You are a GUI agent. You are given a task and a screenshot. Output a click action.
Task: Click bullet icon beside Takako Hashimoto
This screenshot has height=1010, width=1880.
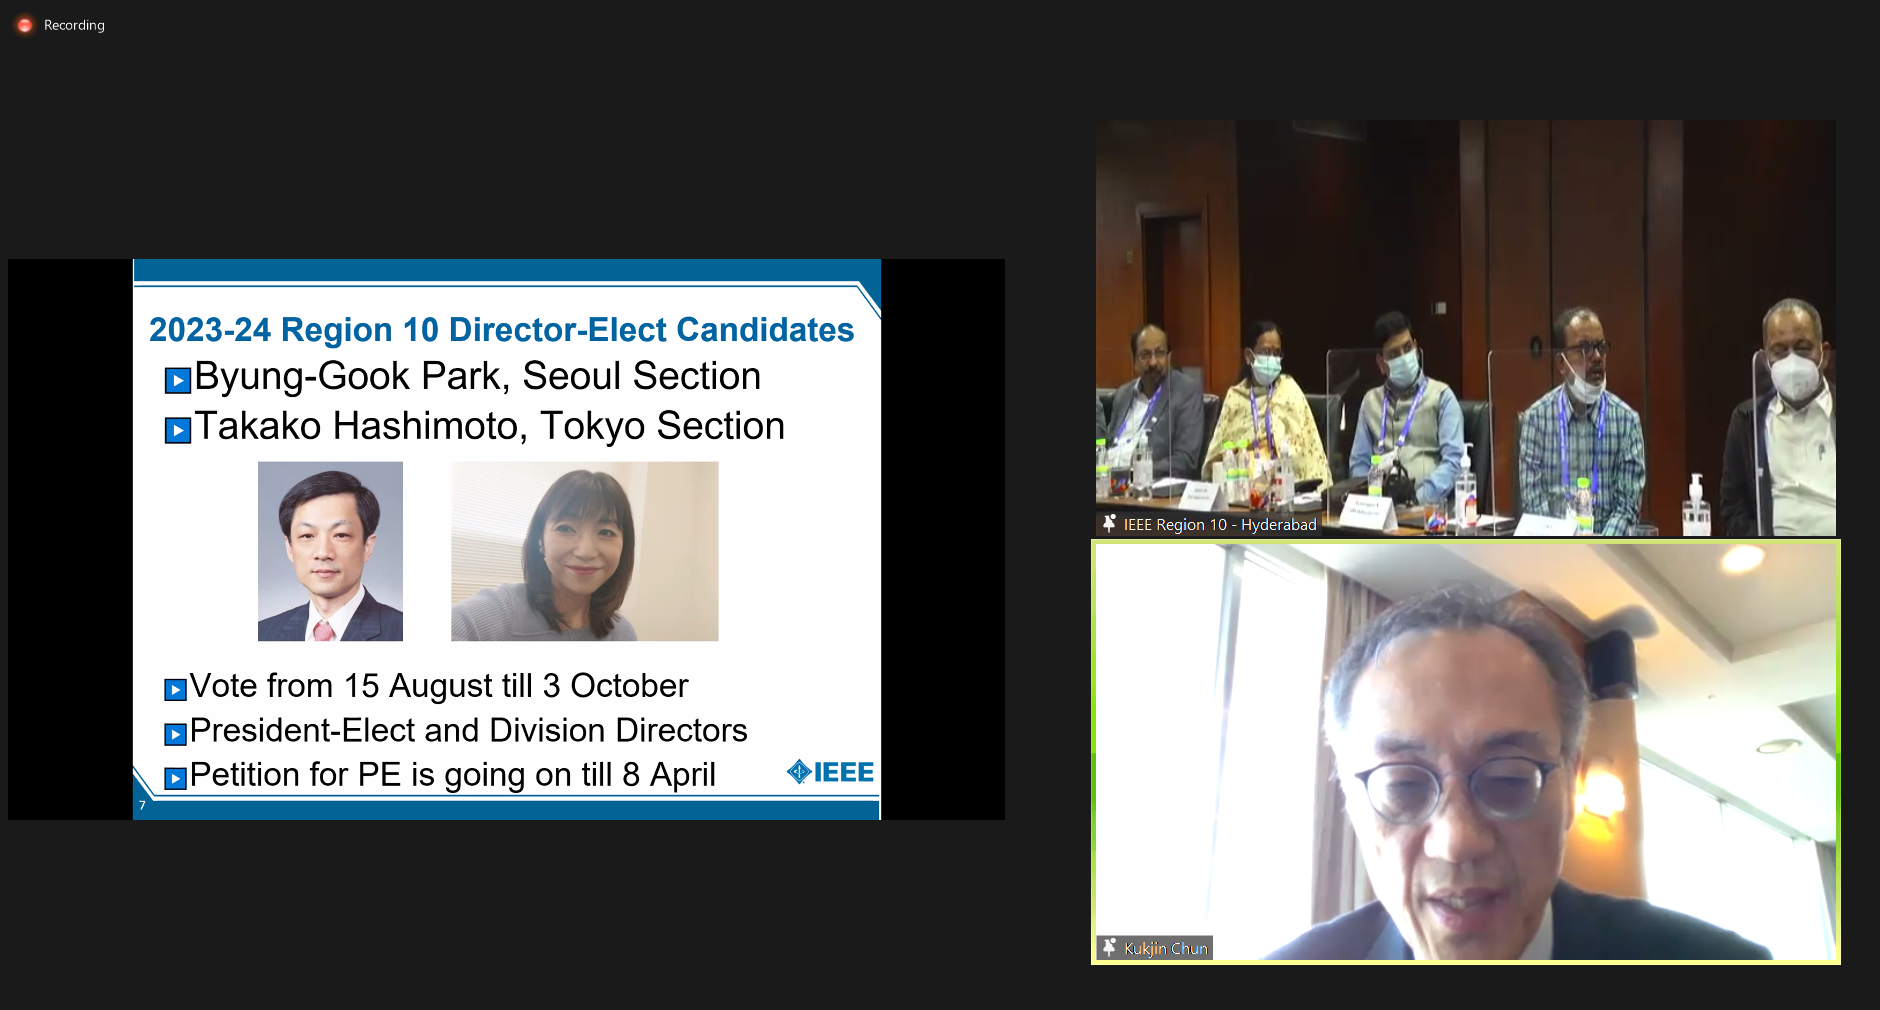[x=178, y=430]
